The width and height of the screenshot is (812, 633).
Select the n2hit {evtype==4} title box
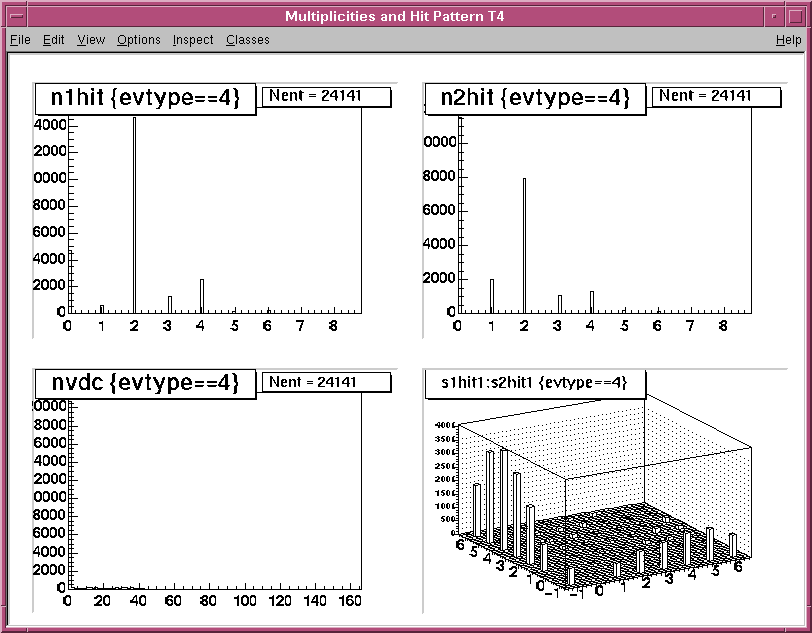[537, 98]
